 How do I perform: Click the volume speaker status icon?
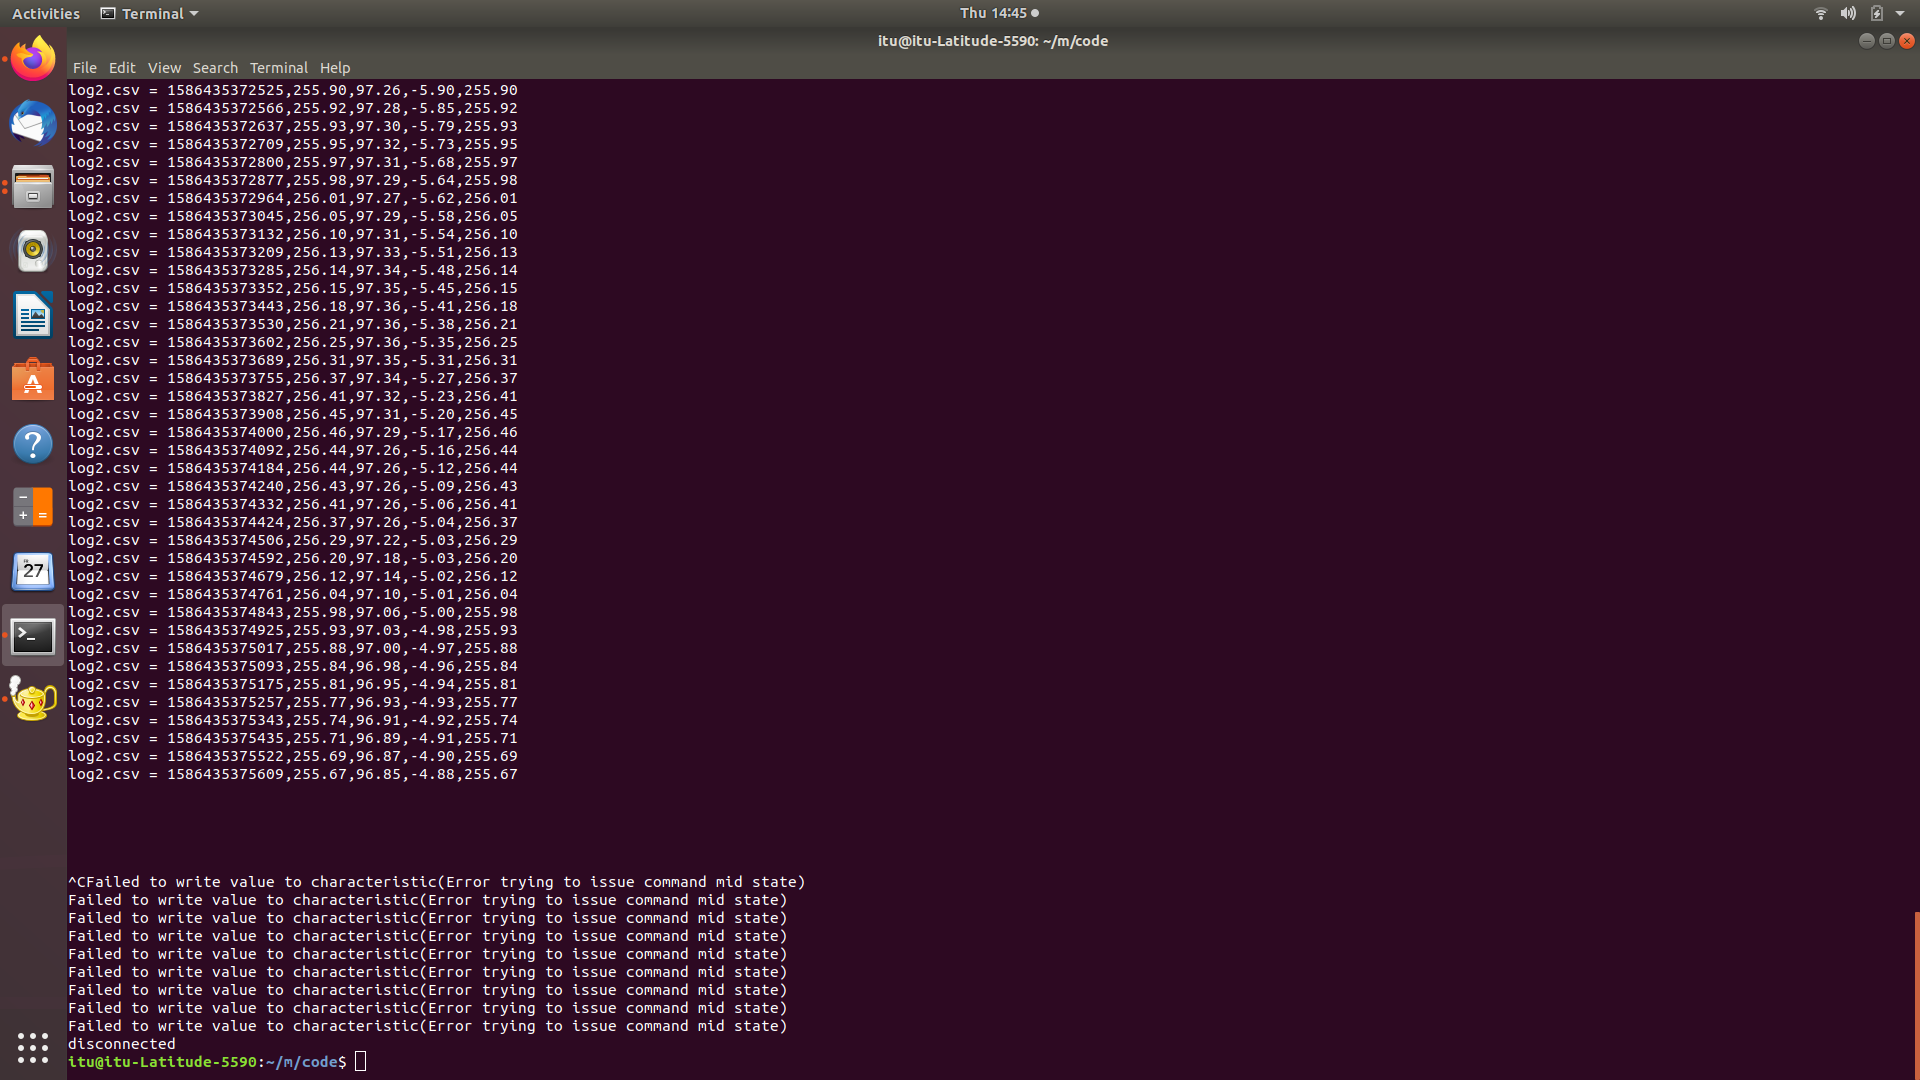point(1848,13)
